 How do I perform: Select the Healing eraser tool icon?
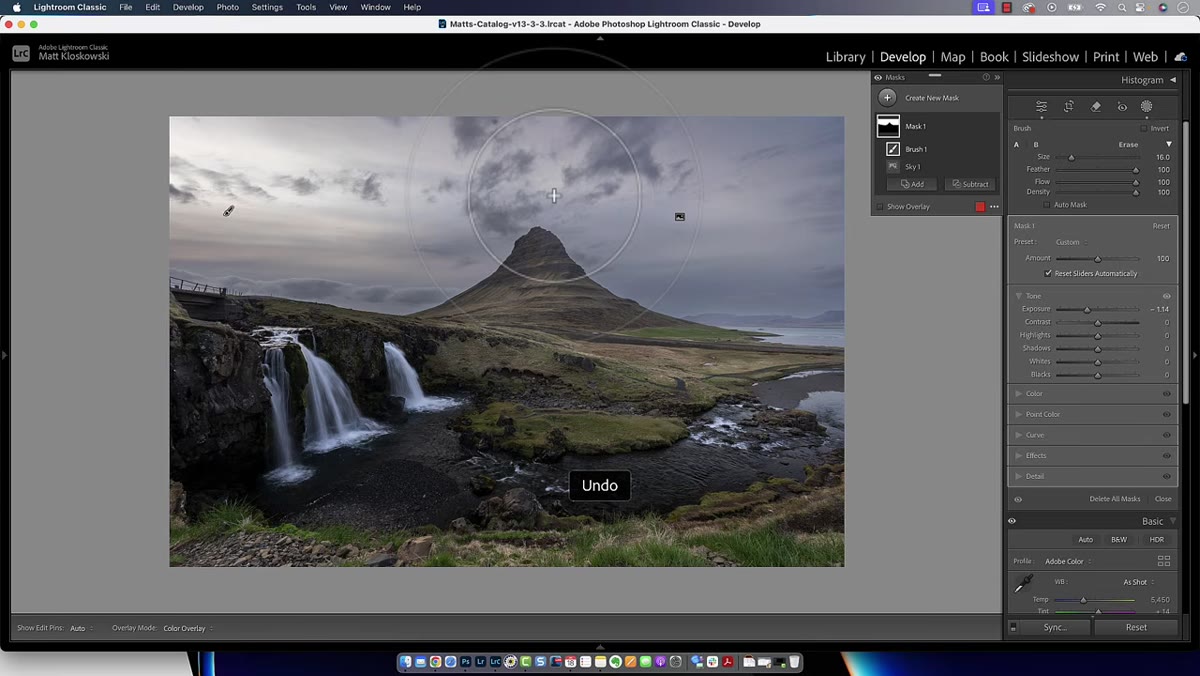click(x=1095, y=106)
